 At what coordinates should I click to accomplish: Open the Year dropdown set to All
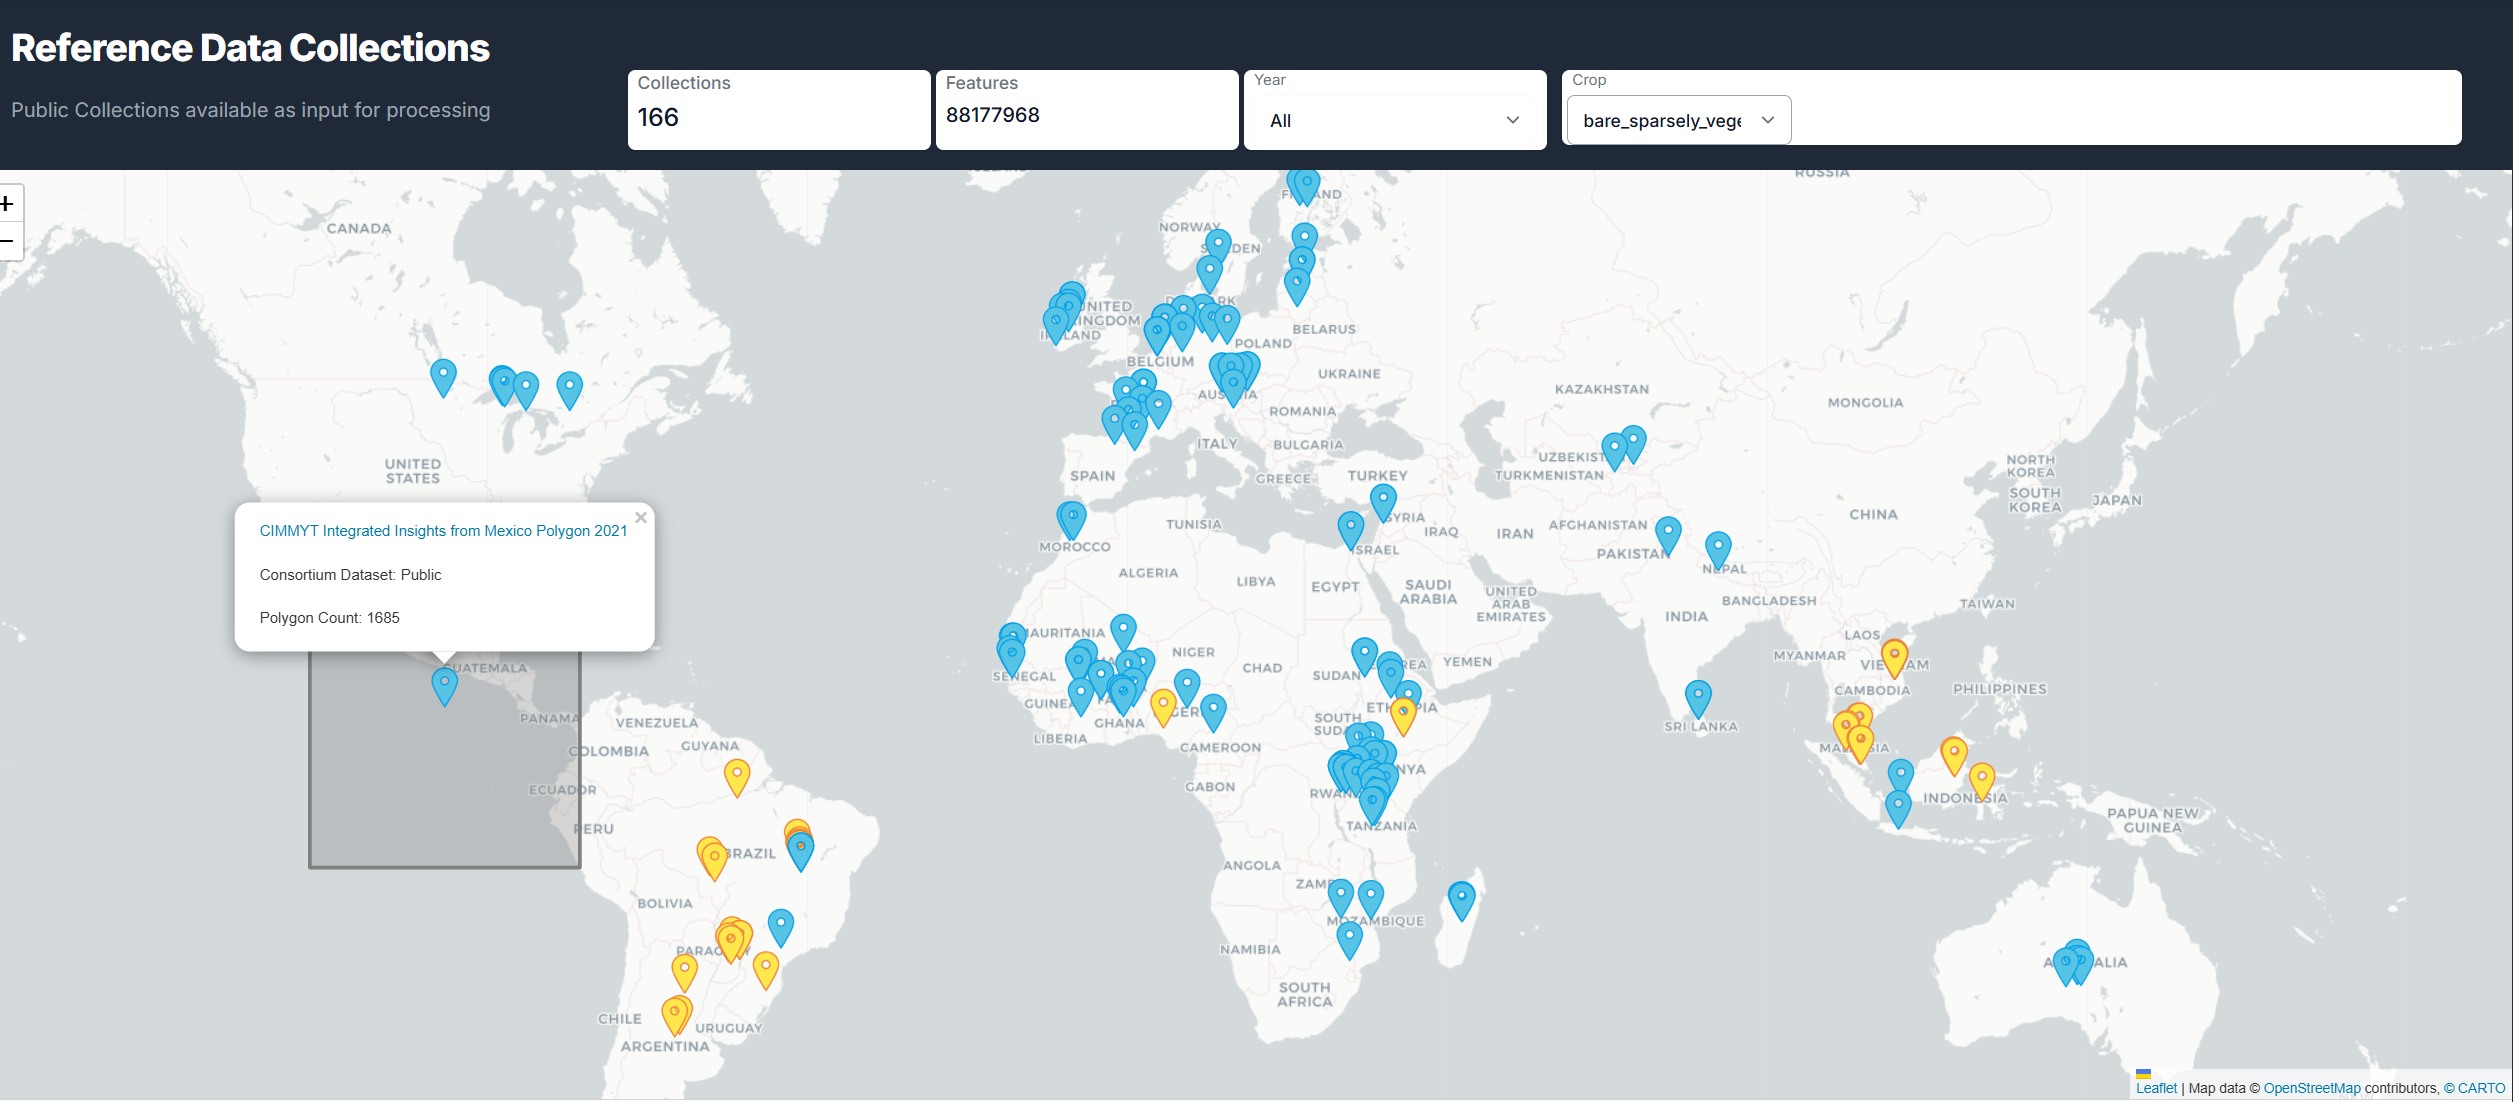[1394, 120]
